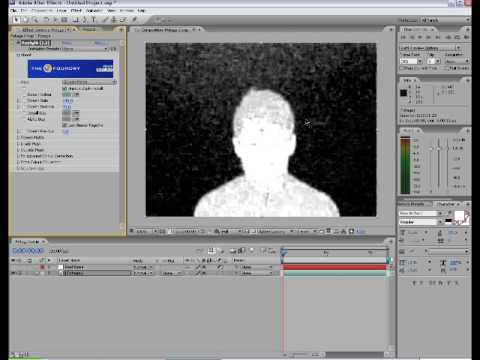Switch to the Project panel tab
This screenshot has height=360, width=480.
(x=89, y=30)
